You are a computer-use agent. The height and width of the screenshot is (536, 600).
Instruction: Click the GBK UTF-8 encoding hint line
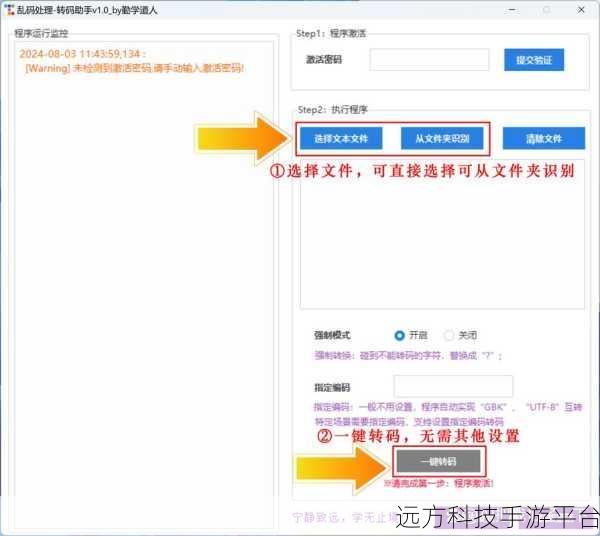tap(448, 407)
